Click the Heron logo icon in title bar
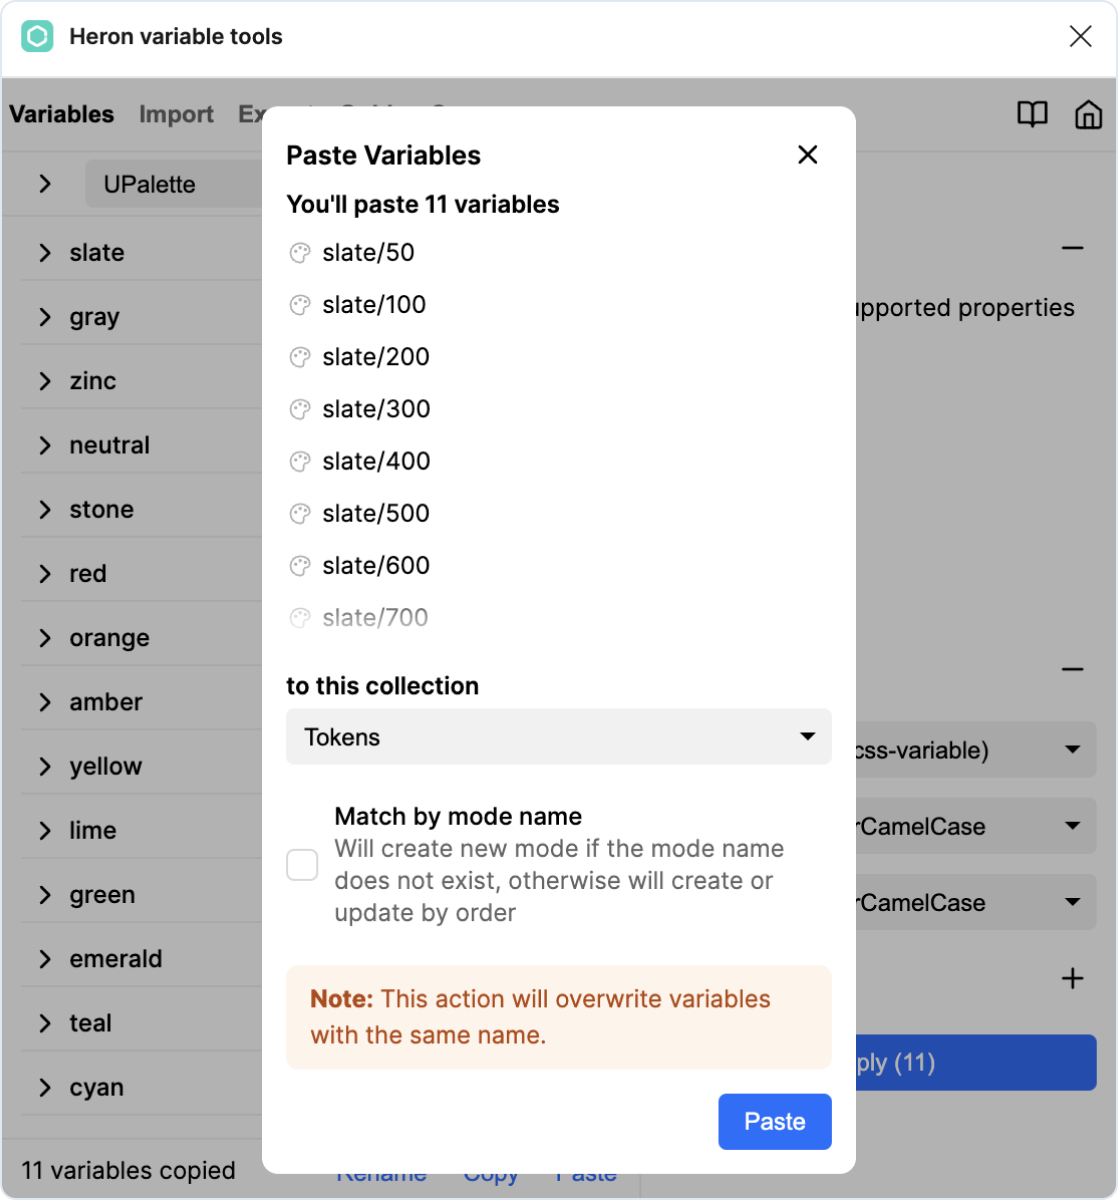This screenshot has height=1200, width=1118. point(37,37)
